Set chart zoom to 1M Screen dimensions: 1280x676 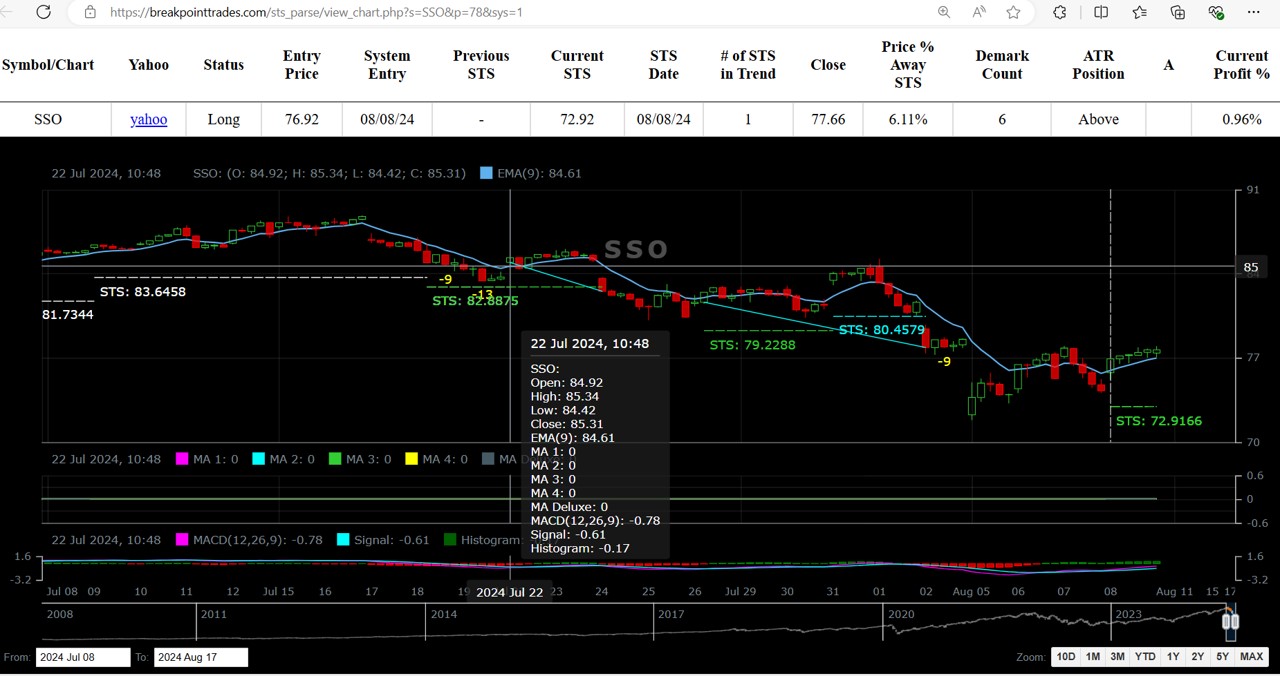(x=1093, y=657)
